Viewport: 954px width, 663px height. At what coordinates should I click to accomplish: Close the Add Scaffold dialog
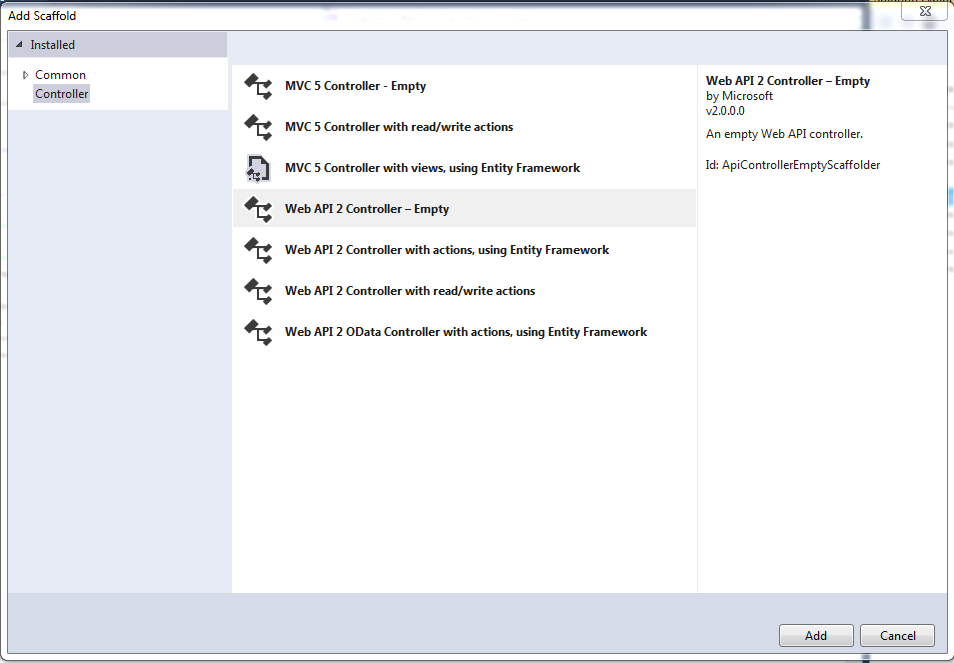[x=925, y=11]
